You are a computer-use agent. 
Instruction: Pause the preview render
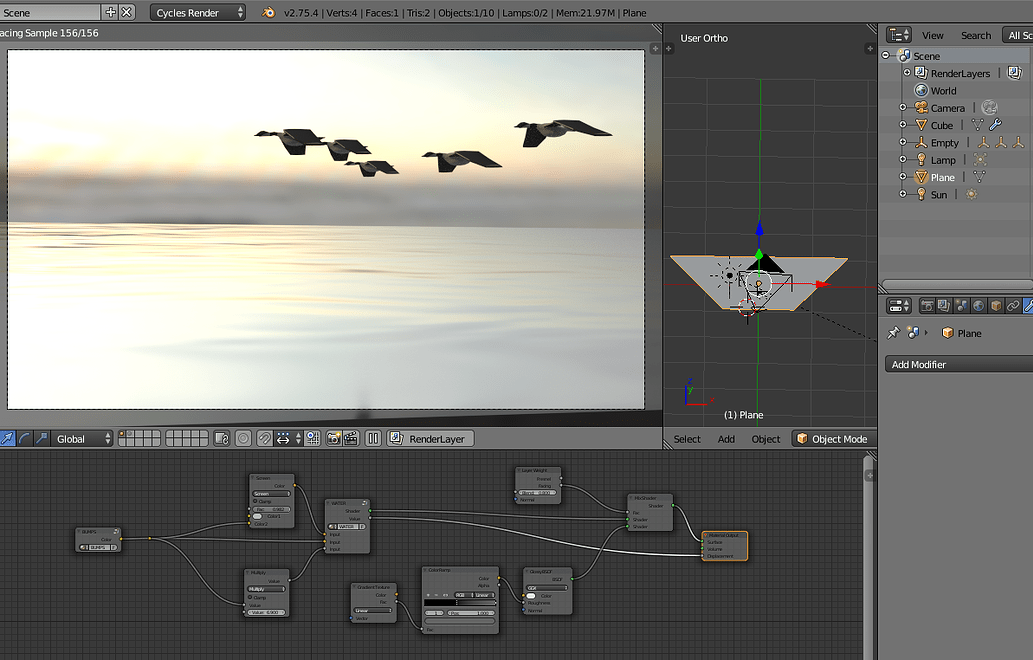click(x=373, y=439)
